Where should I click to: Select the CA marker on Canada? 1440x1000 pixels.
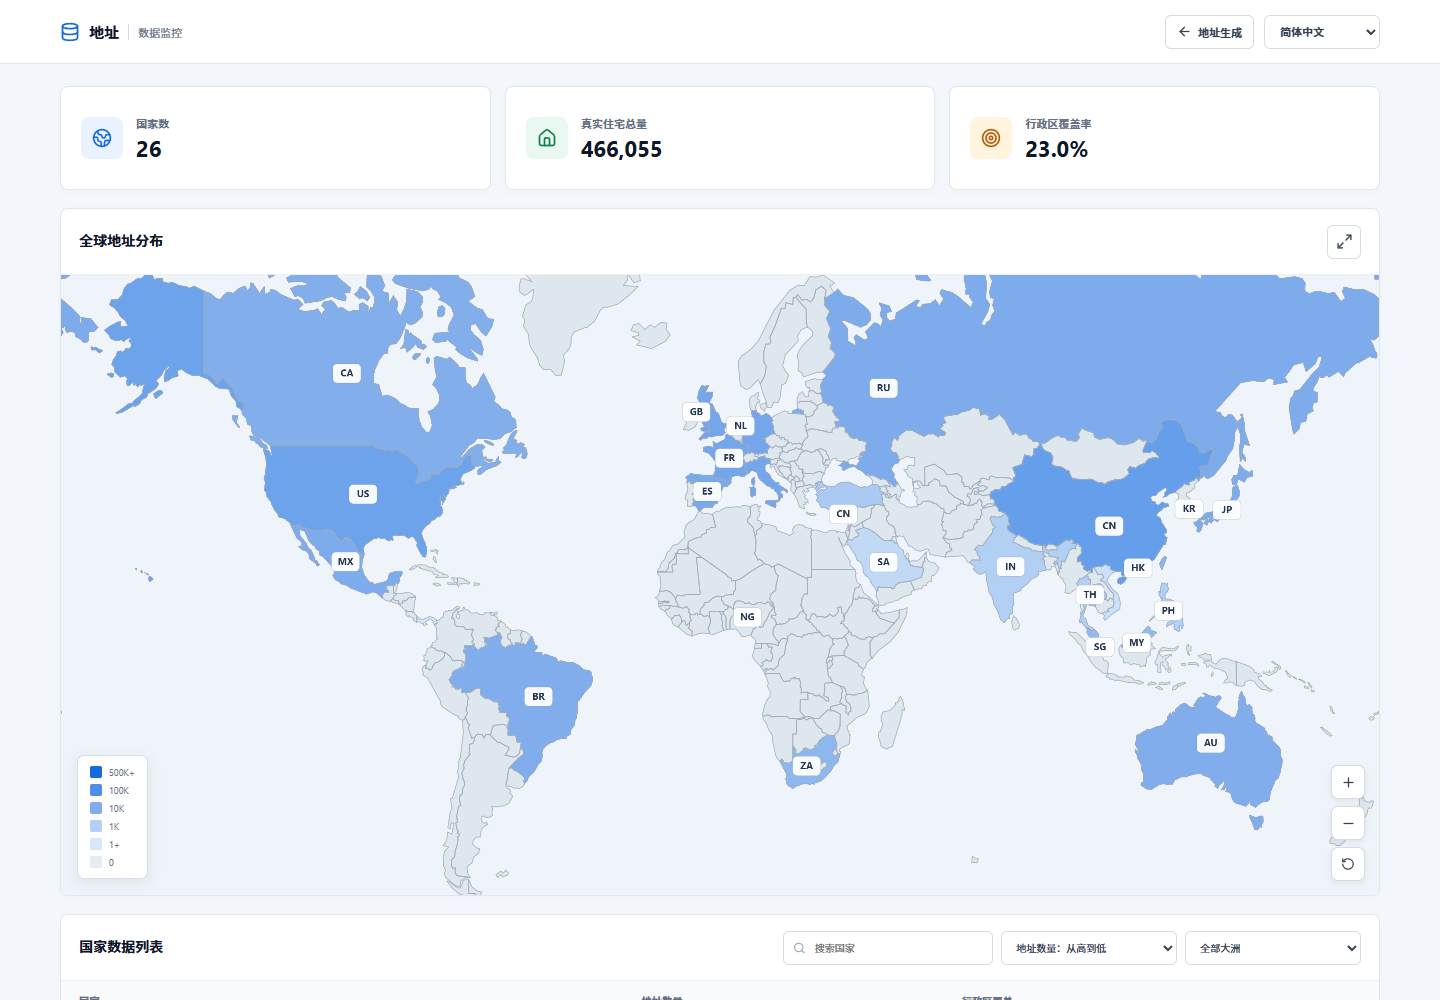tap(347, 373)
